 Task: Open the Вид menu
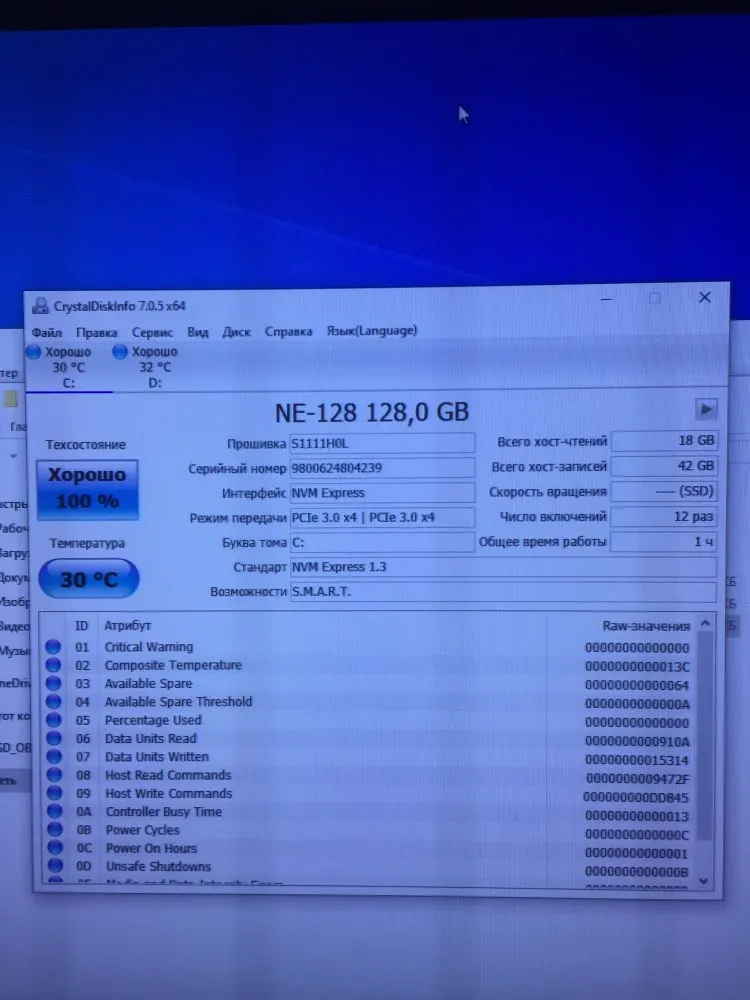tap(198, 332)
